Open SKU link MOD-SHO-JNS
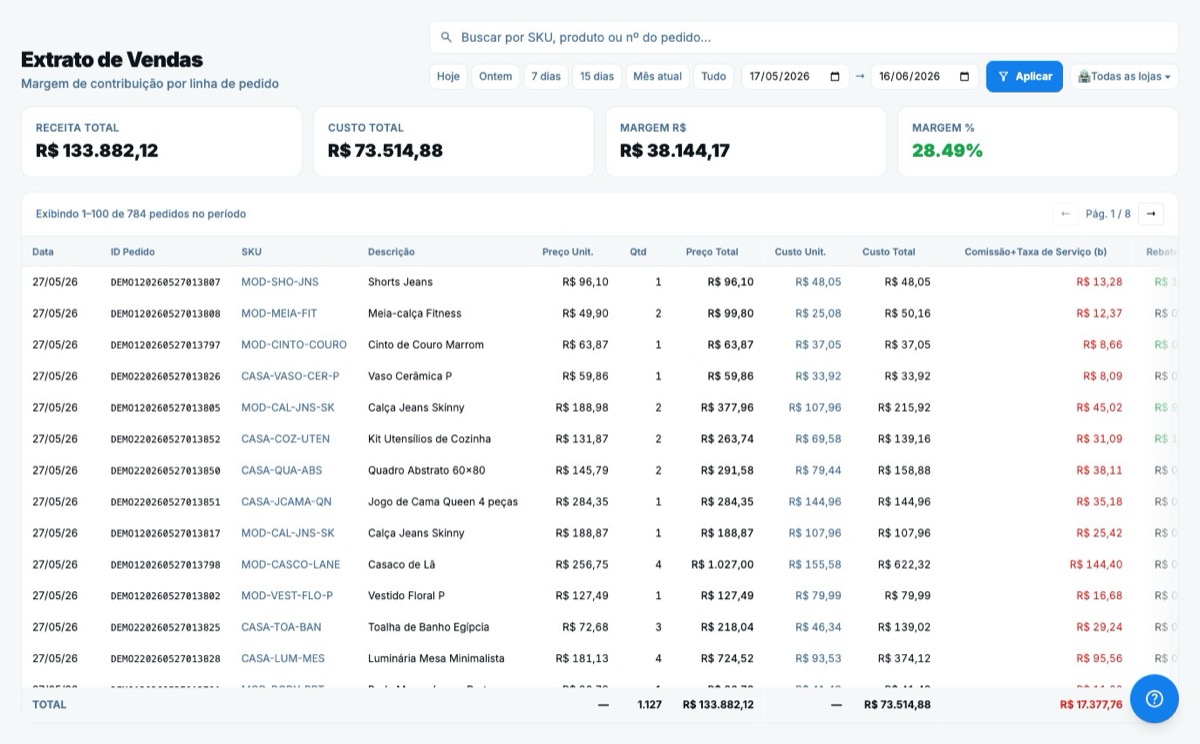This screenshot has height=744, width=1200. [x=280, y=282]
